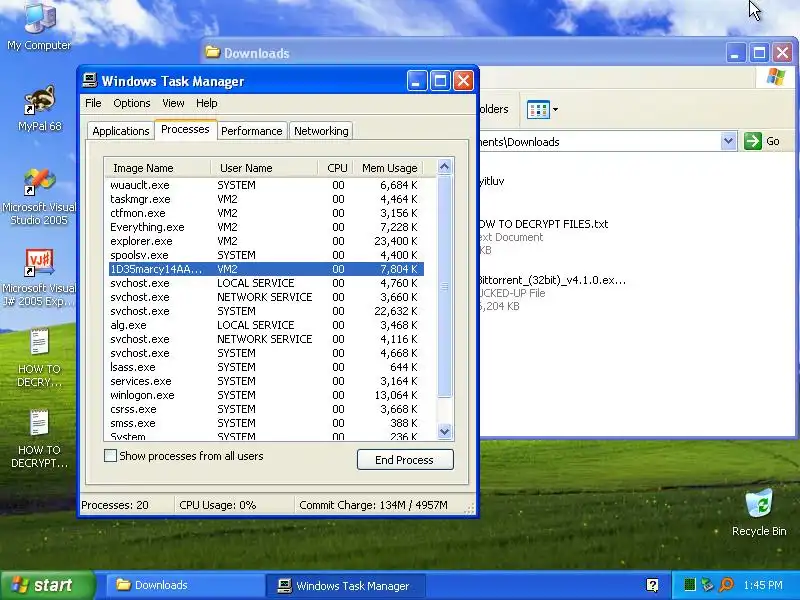Select the wuauclt.exe process row
The width and height of the screenshot is (800, 600).
click(x=266, y=185)
